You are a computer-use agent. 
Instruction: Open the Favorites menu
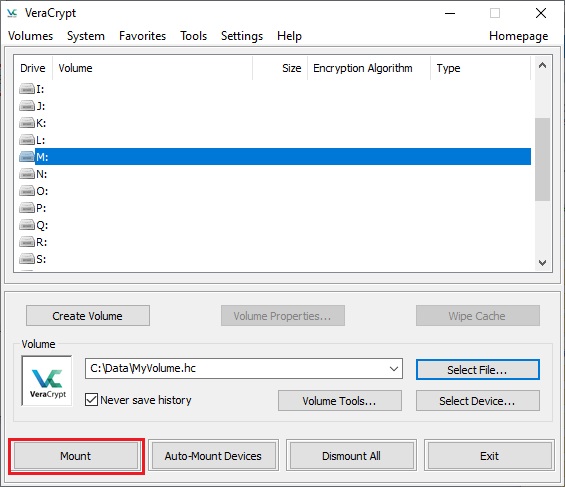[x=142, y=36]
